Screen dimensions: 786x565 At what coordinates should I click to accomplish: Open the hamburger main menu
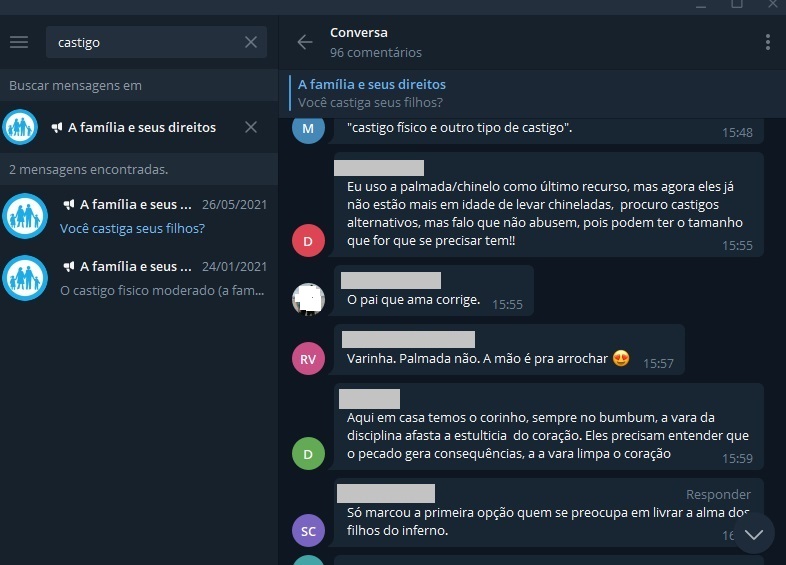click(x=19, y=42)
